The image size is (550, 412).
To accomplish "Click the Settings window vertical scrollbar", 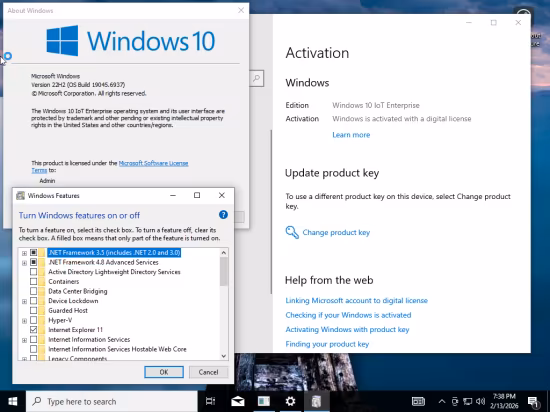I will tap(271, 212).
